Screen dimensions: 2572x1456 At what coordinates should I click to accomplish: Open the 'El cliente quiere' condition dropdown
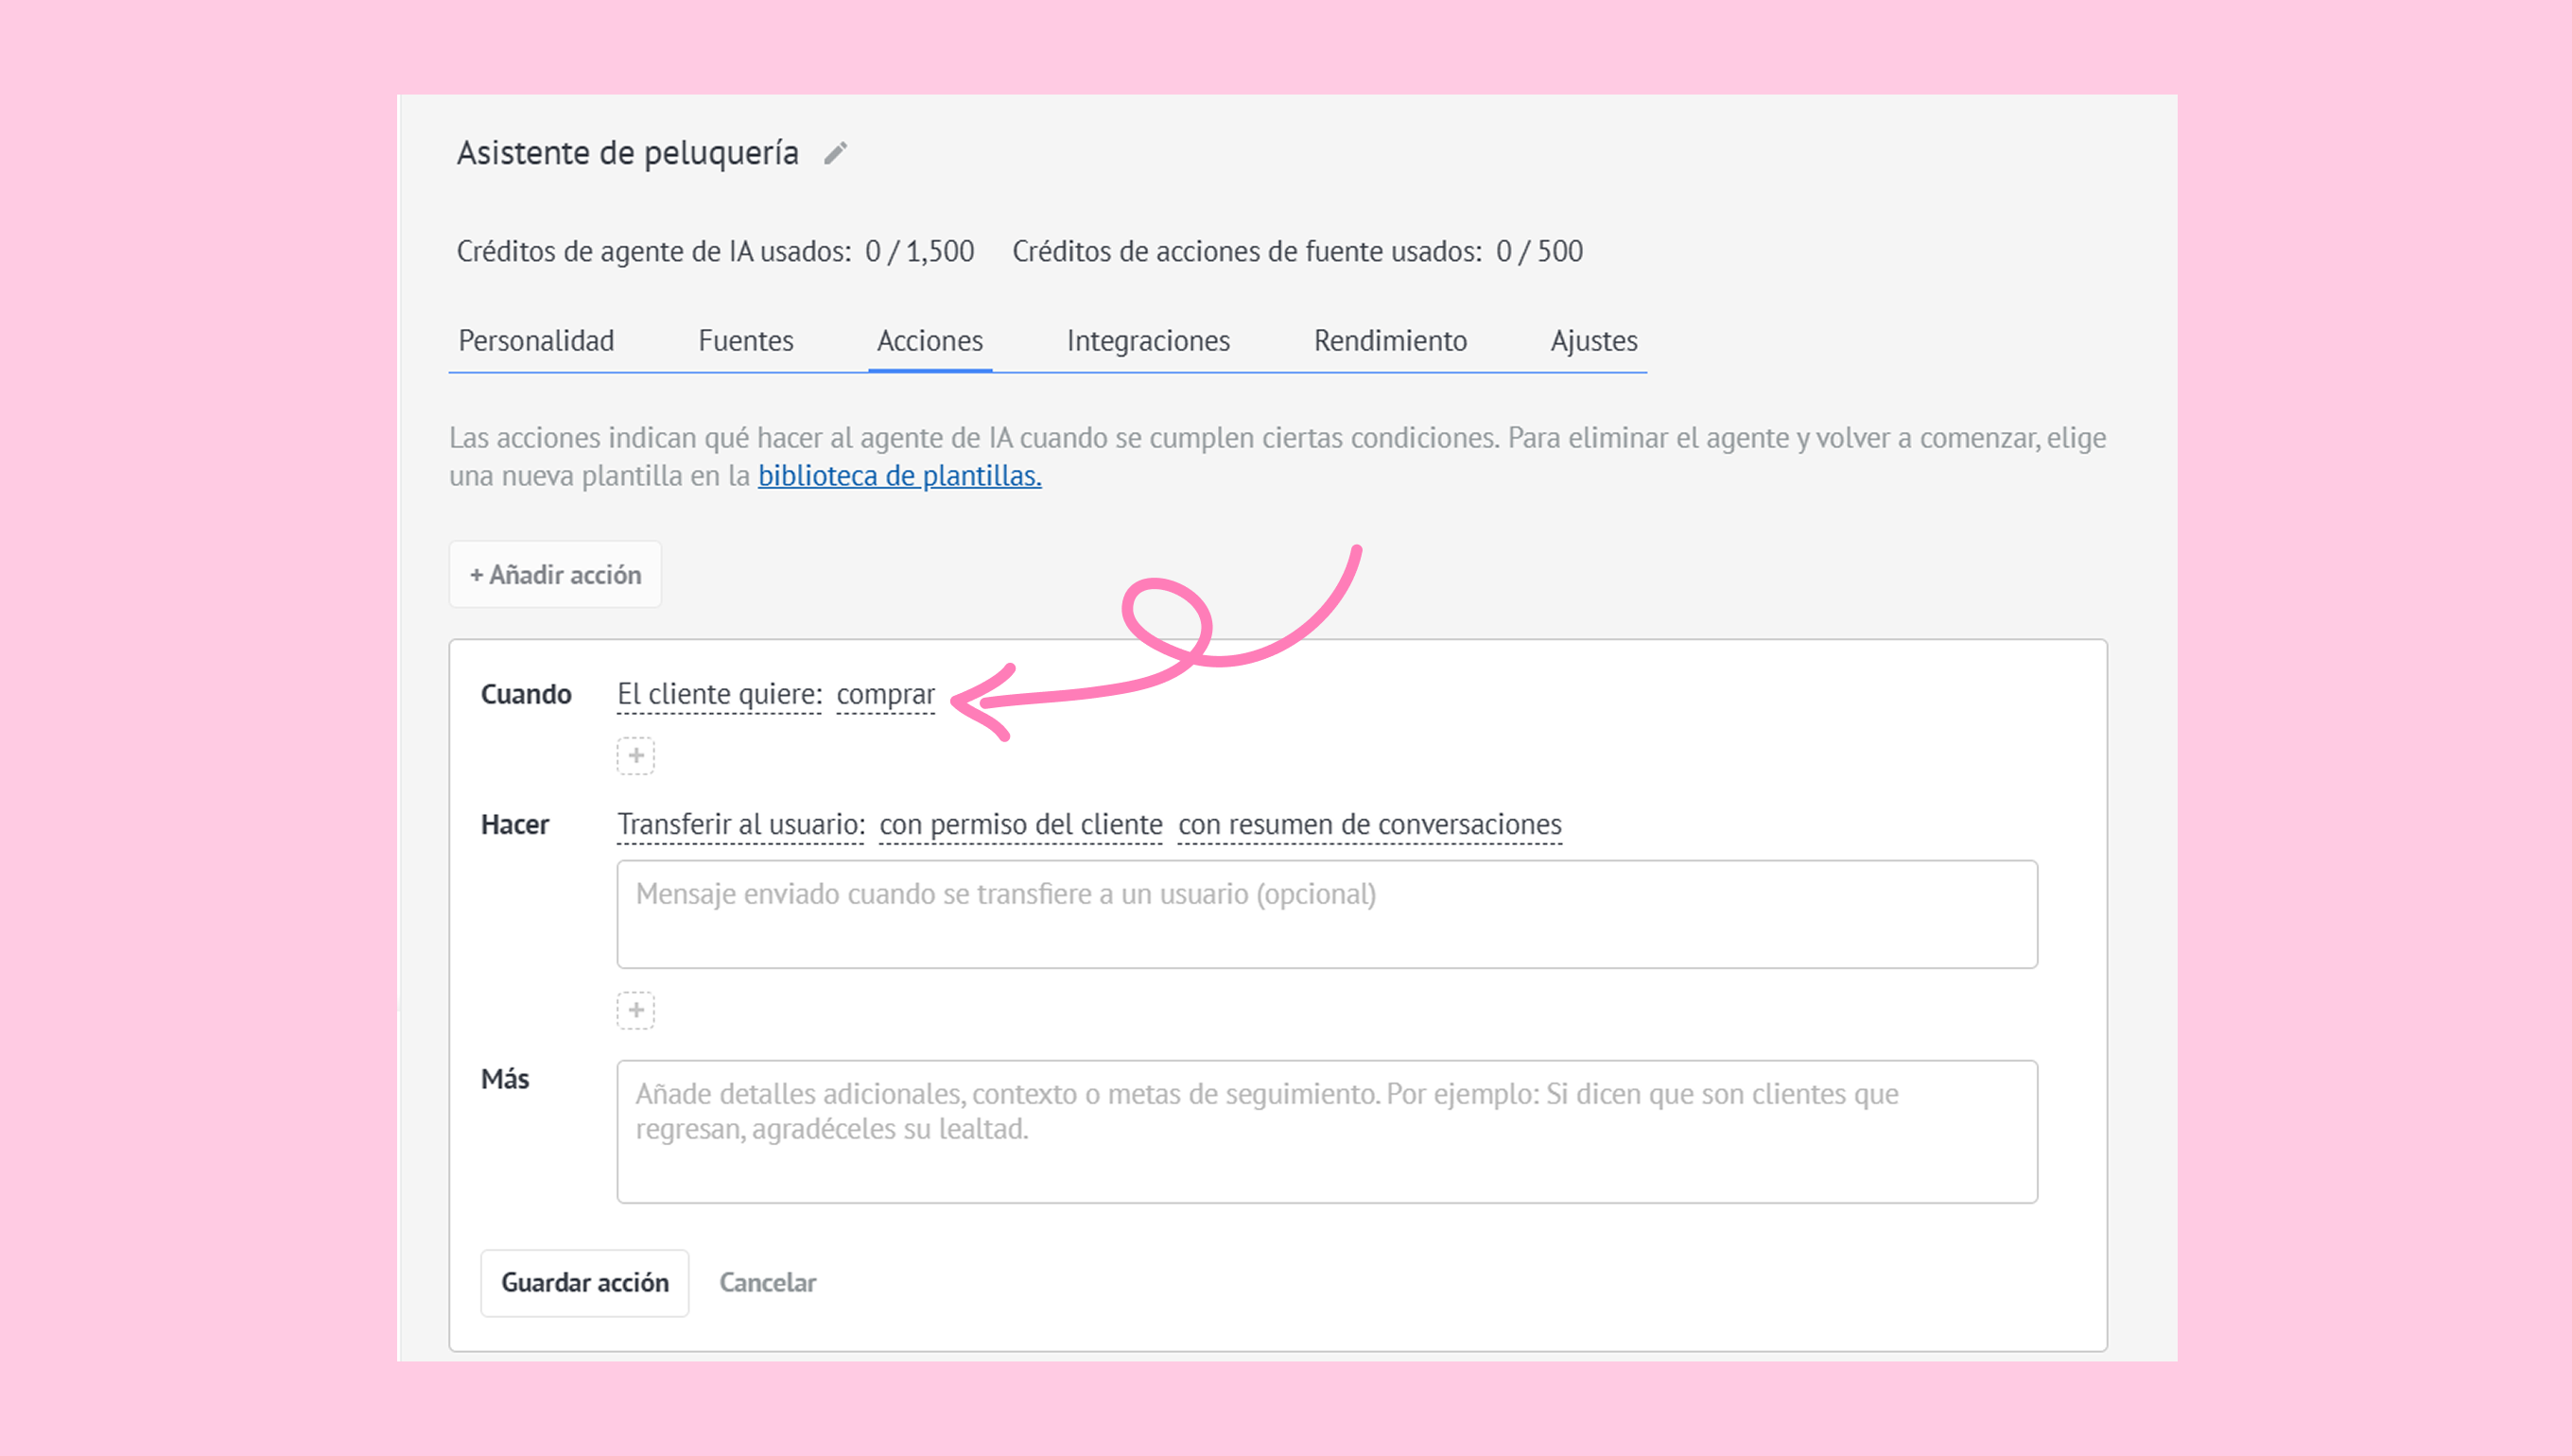[x=719, y=694]
